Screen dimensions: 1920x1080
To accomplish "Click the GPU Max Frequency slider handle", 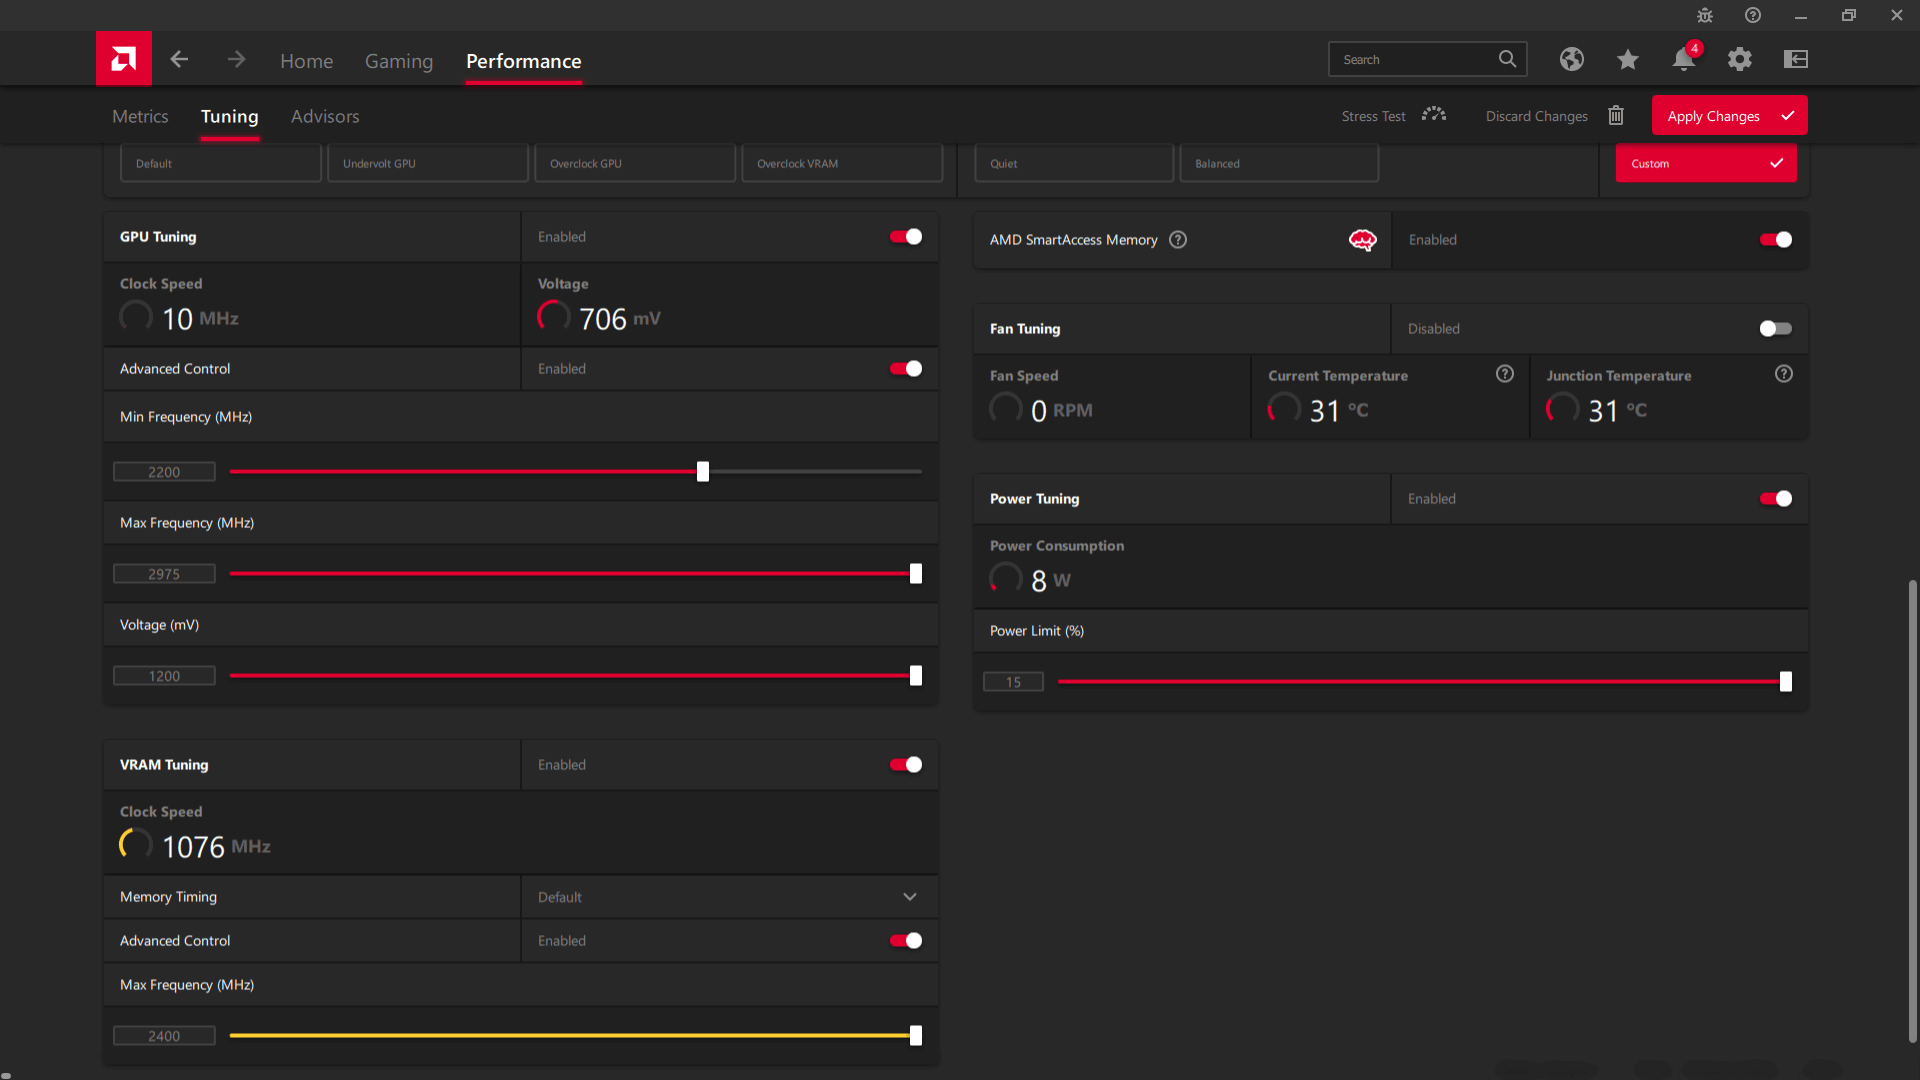I will click(x=916, y=574).
